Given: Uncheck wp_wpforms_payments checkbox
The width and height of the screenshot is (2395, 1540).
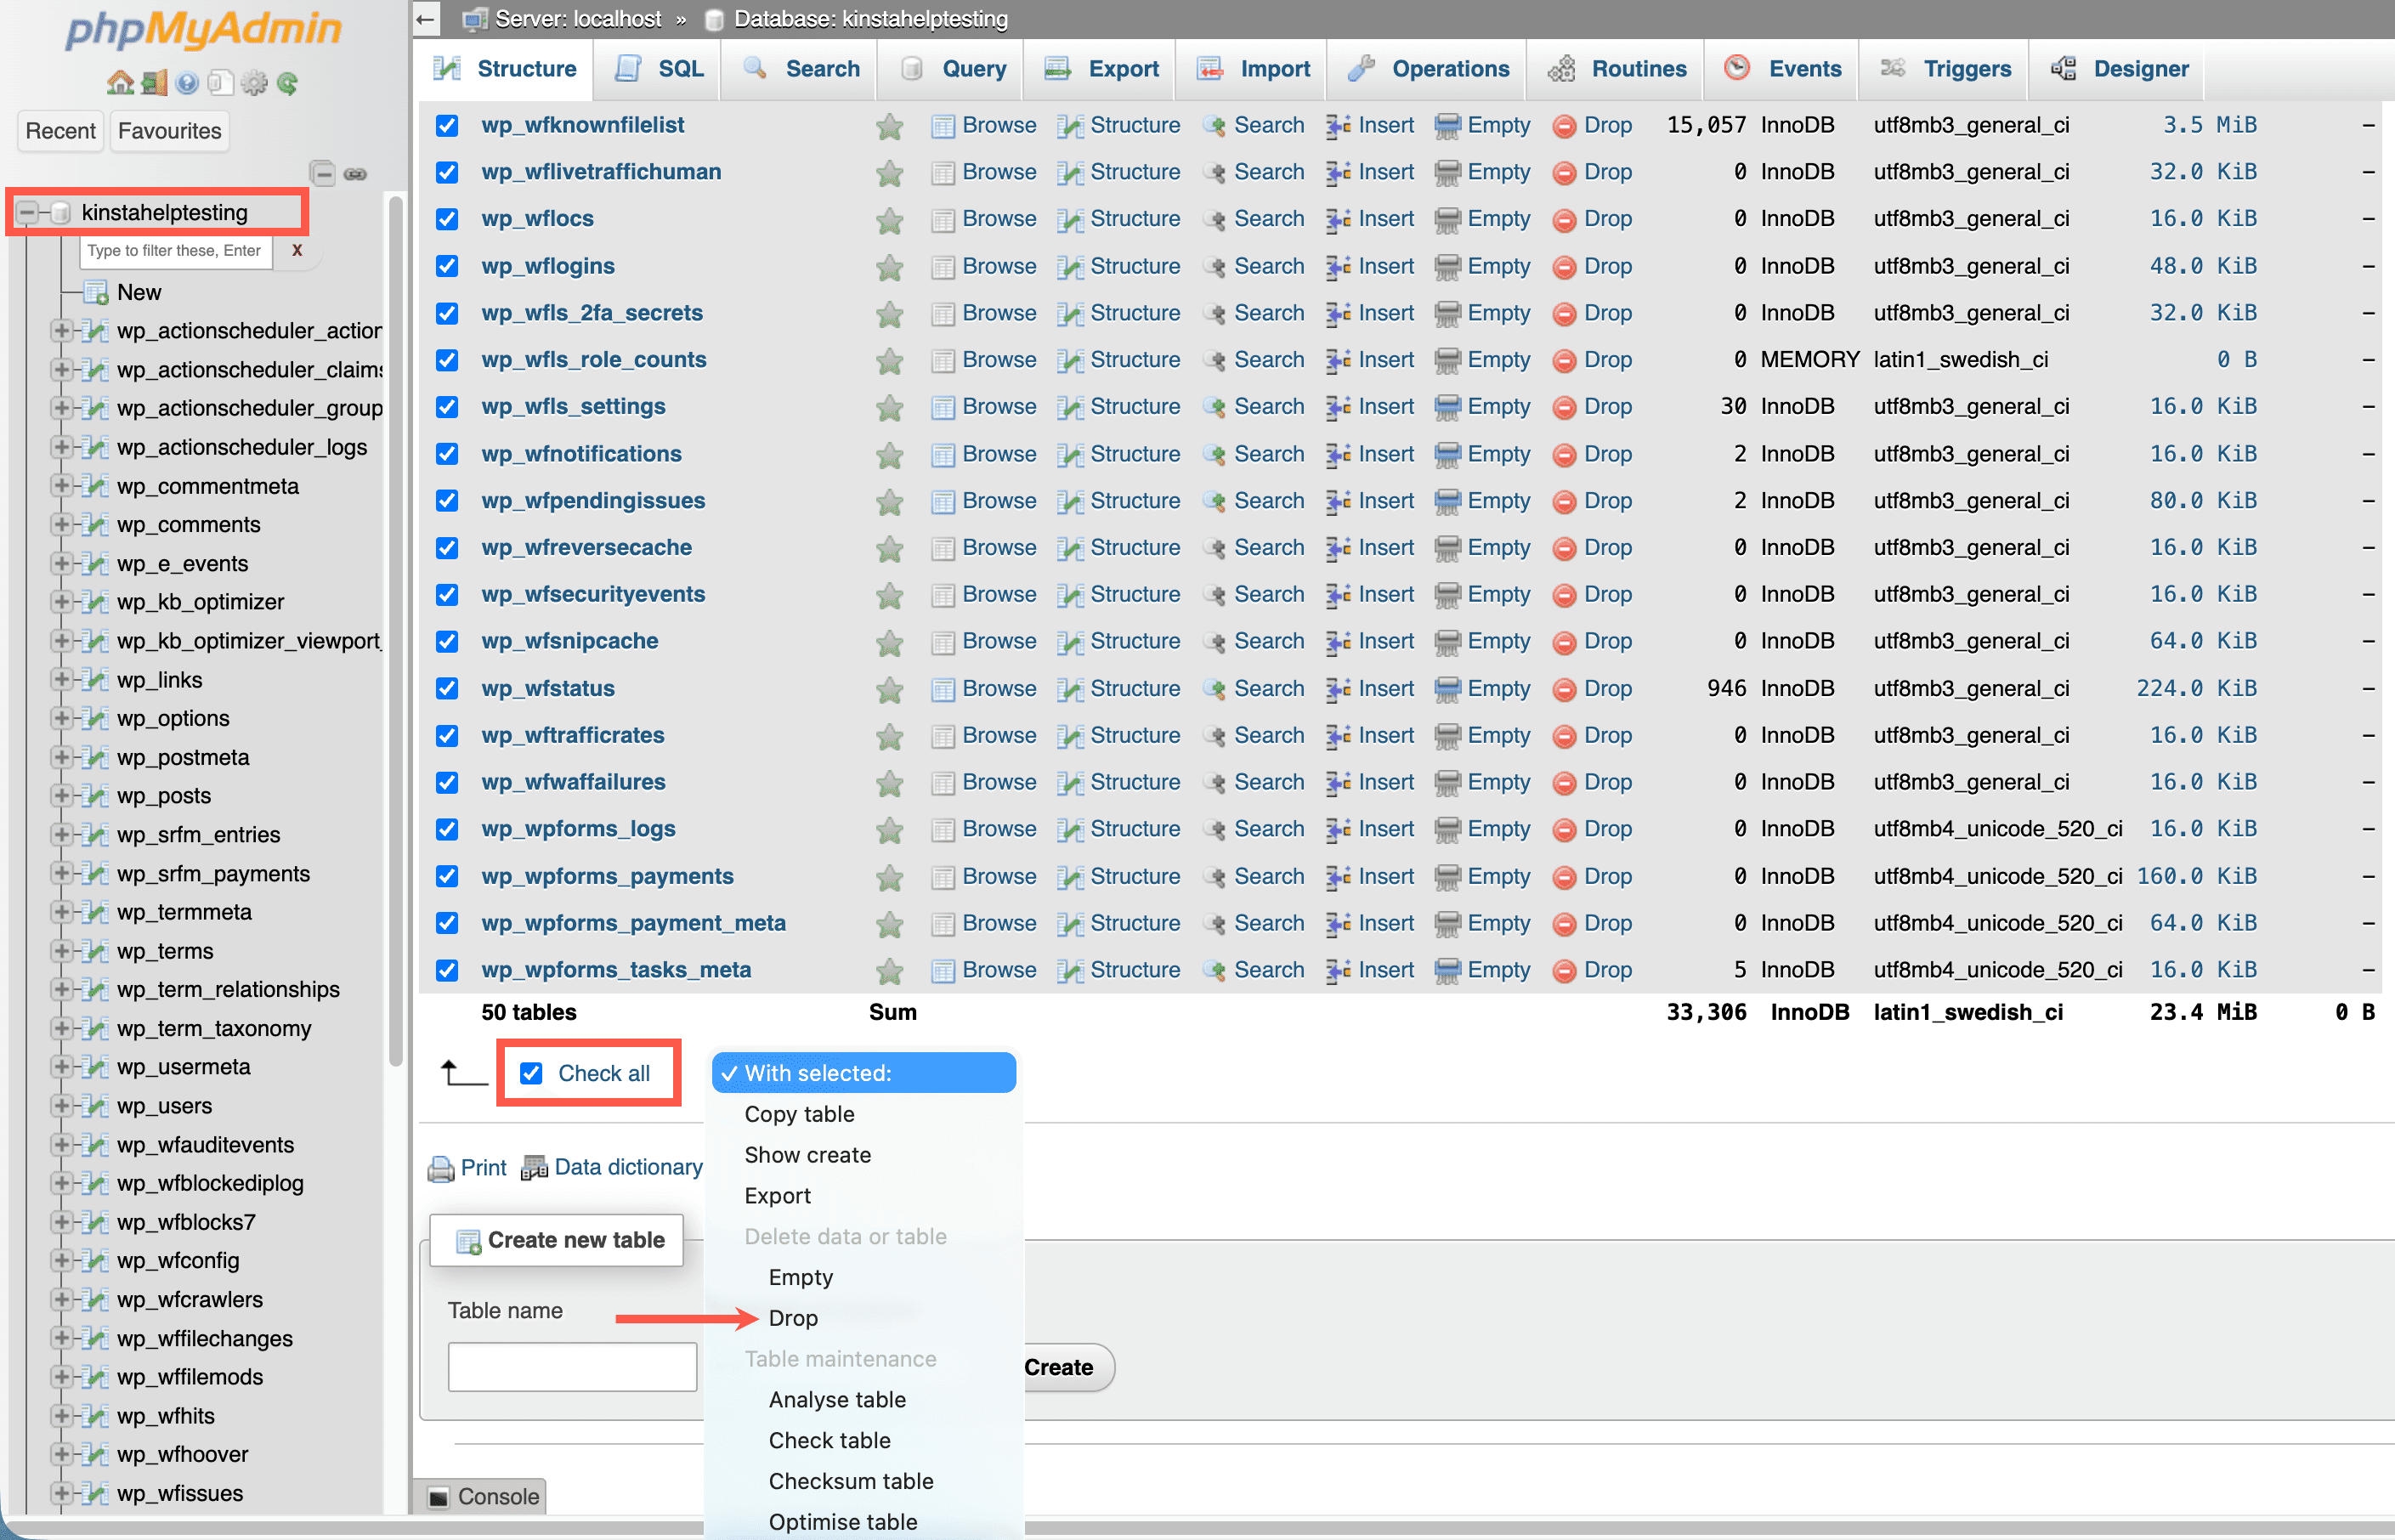Looking at the screenshot, I should 447,877.
